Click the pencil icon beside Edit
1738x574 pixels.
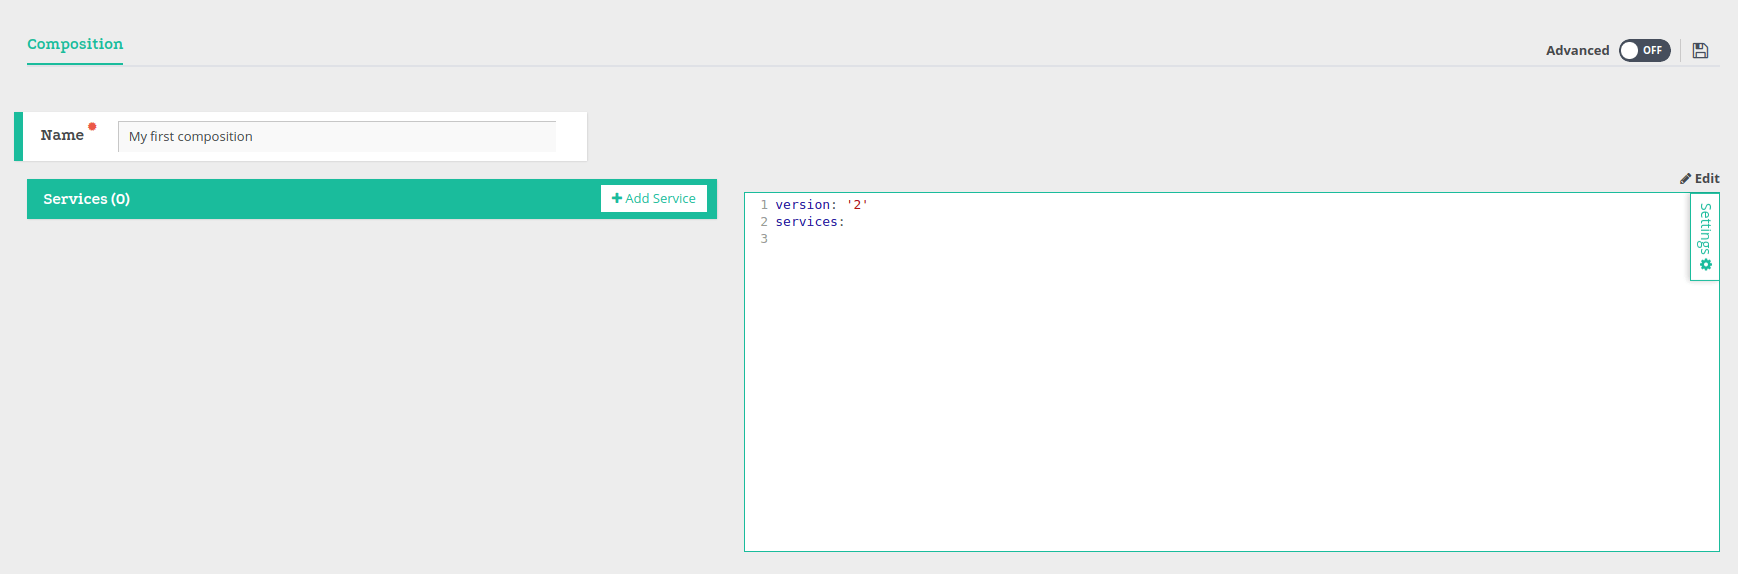point(1685,178)
